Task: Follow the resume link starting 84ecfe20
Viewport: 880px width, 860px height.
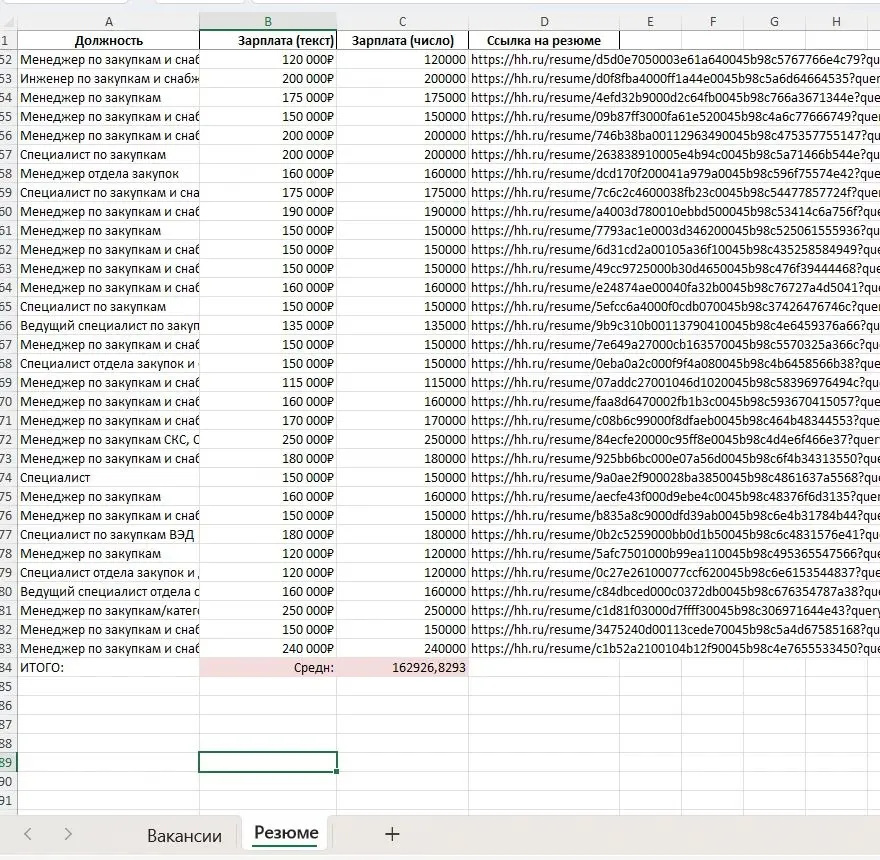Action: coord(675,440)
